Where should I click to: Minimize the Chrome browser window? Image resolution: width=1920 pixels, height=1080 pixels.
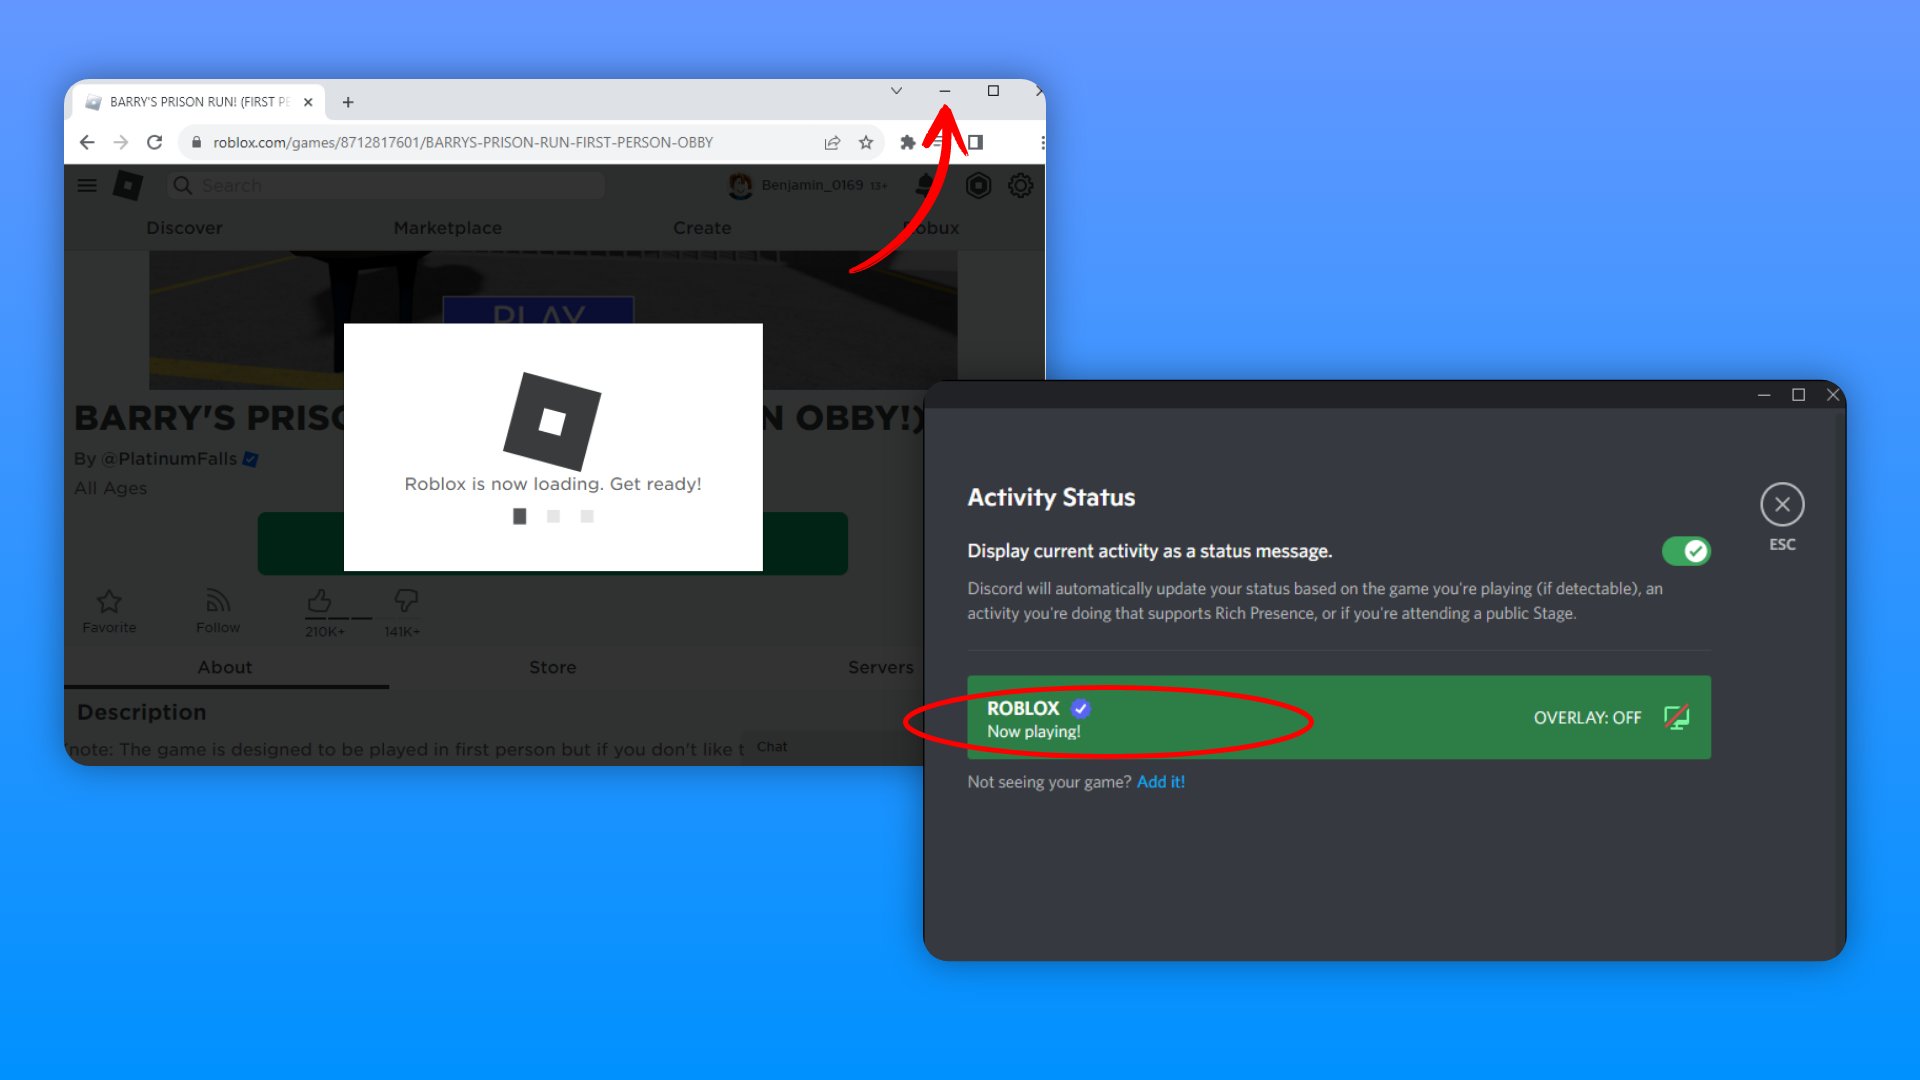coord(944,91)
